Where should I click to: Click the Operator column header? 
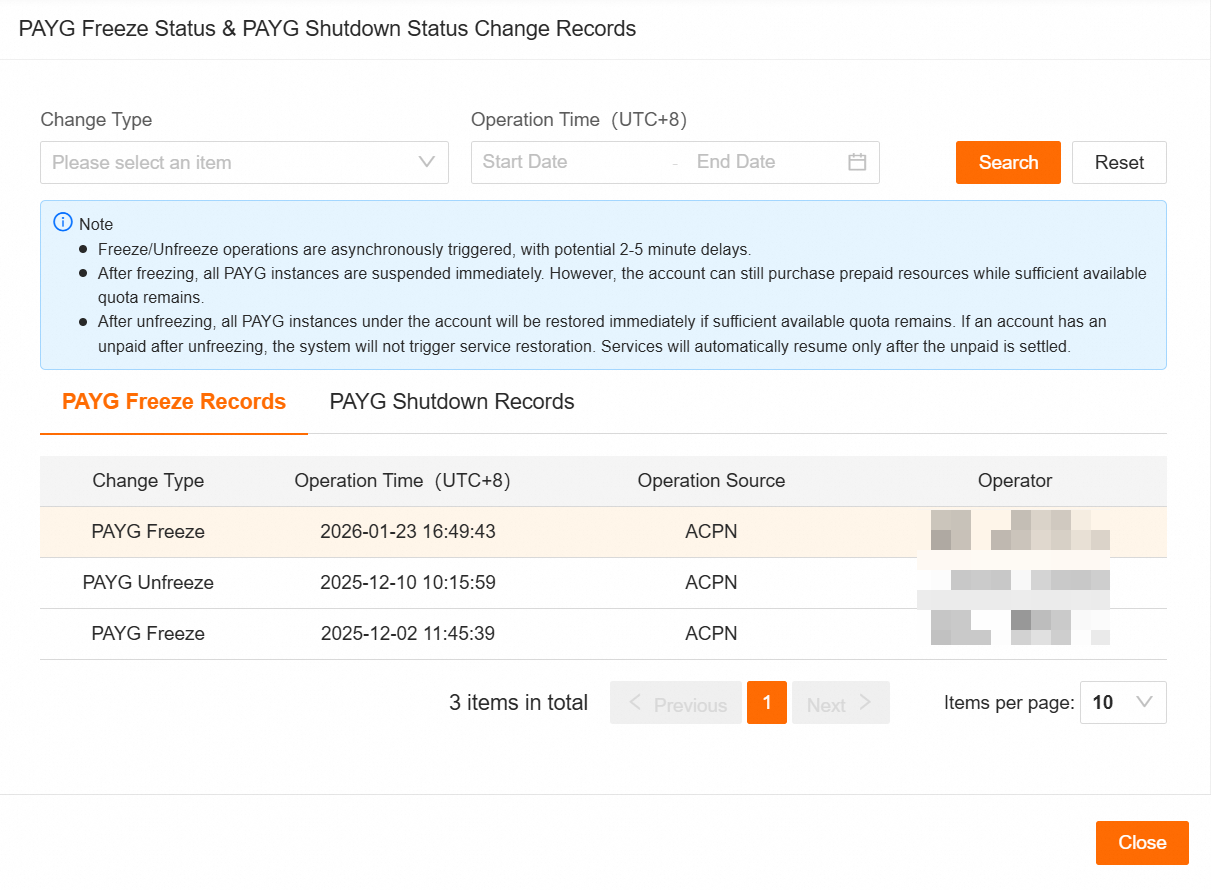pos(1015,481)
